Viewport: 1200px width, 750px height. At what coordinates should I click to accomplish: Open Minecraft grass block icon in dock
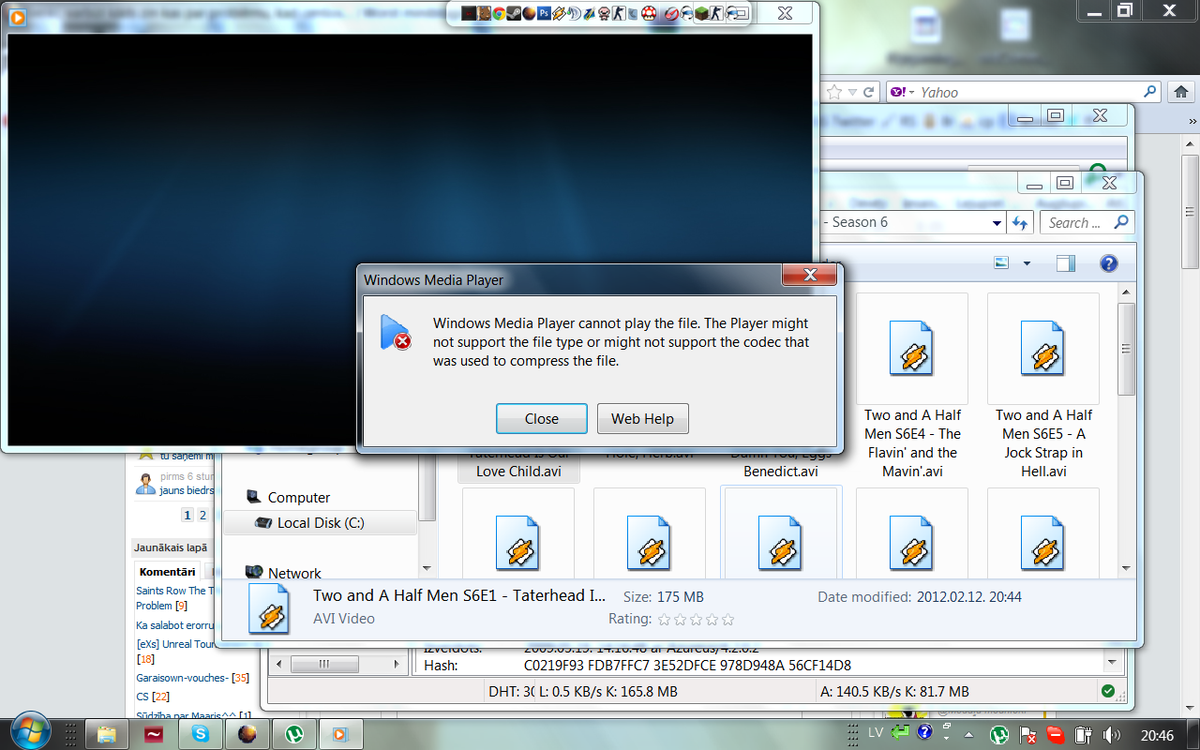point(702,13)
